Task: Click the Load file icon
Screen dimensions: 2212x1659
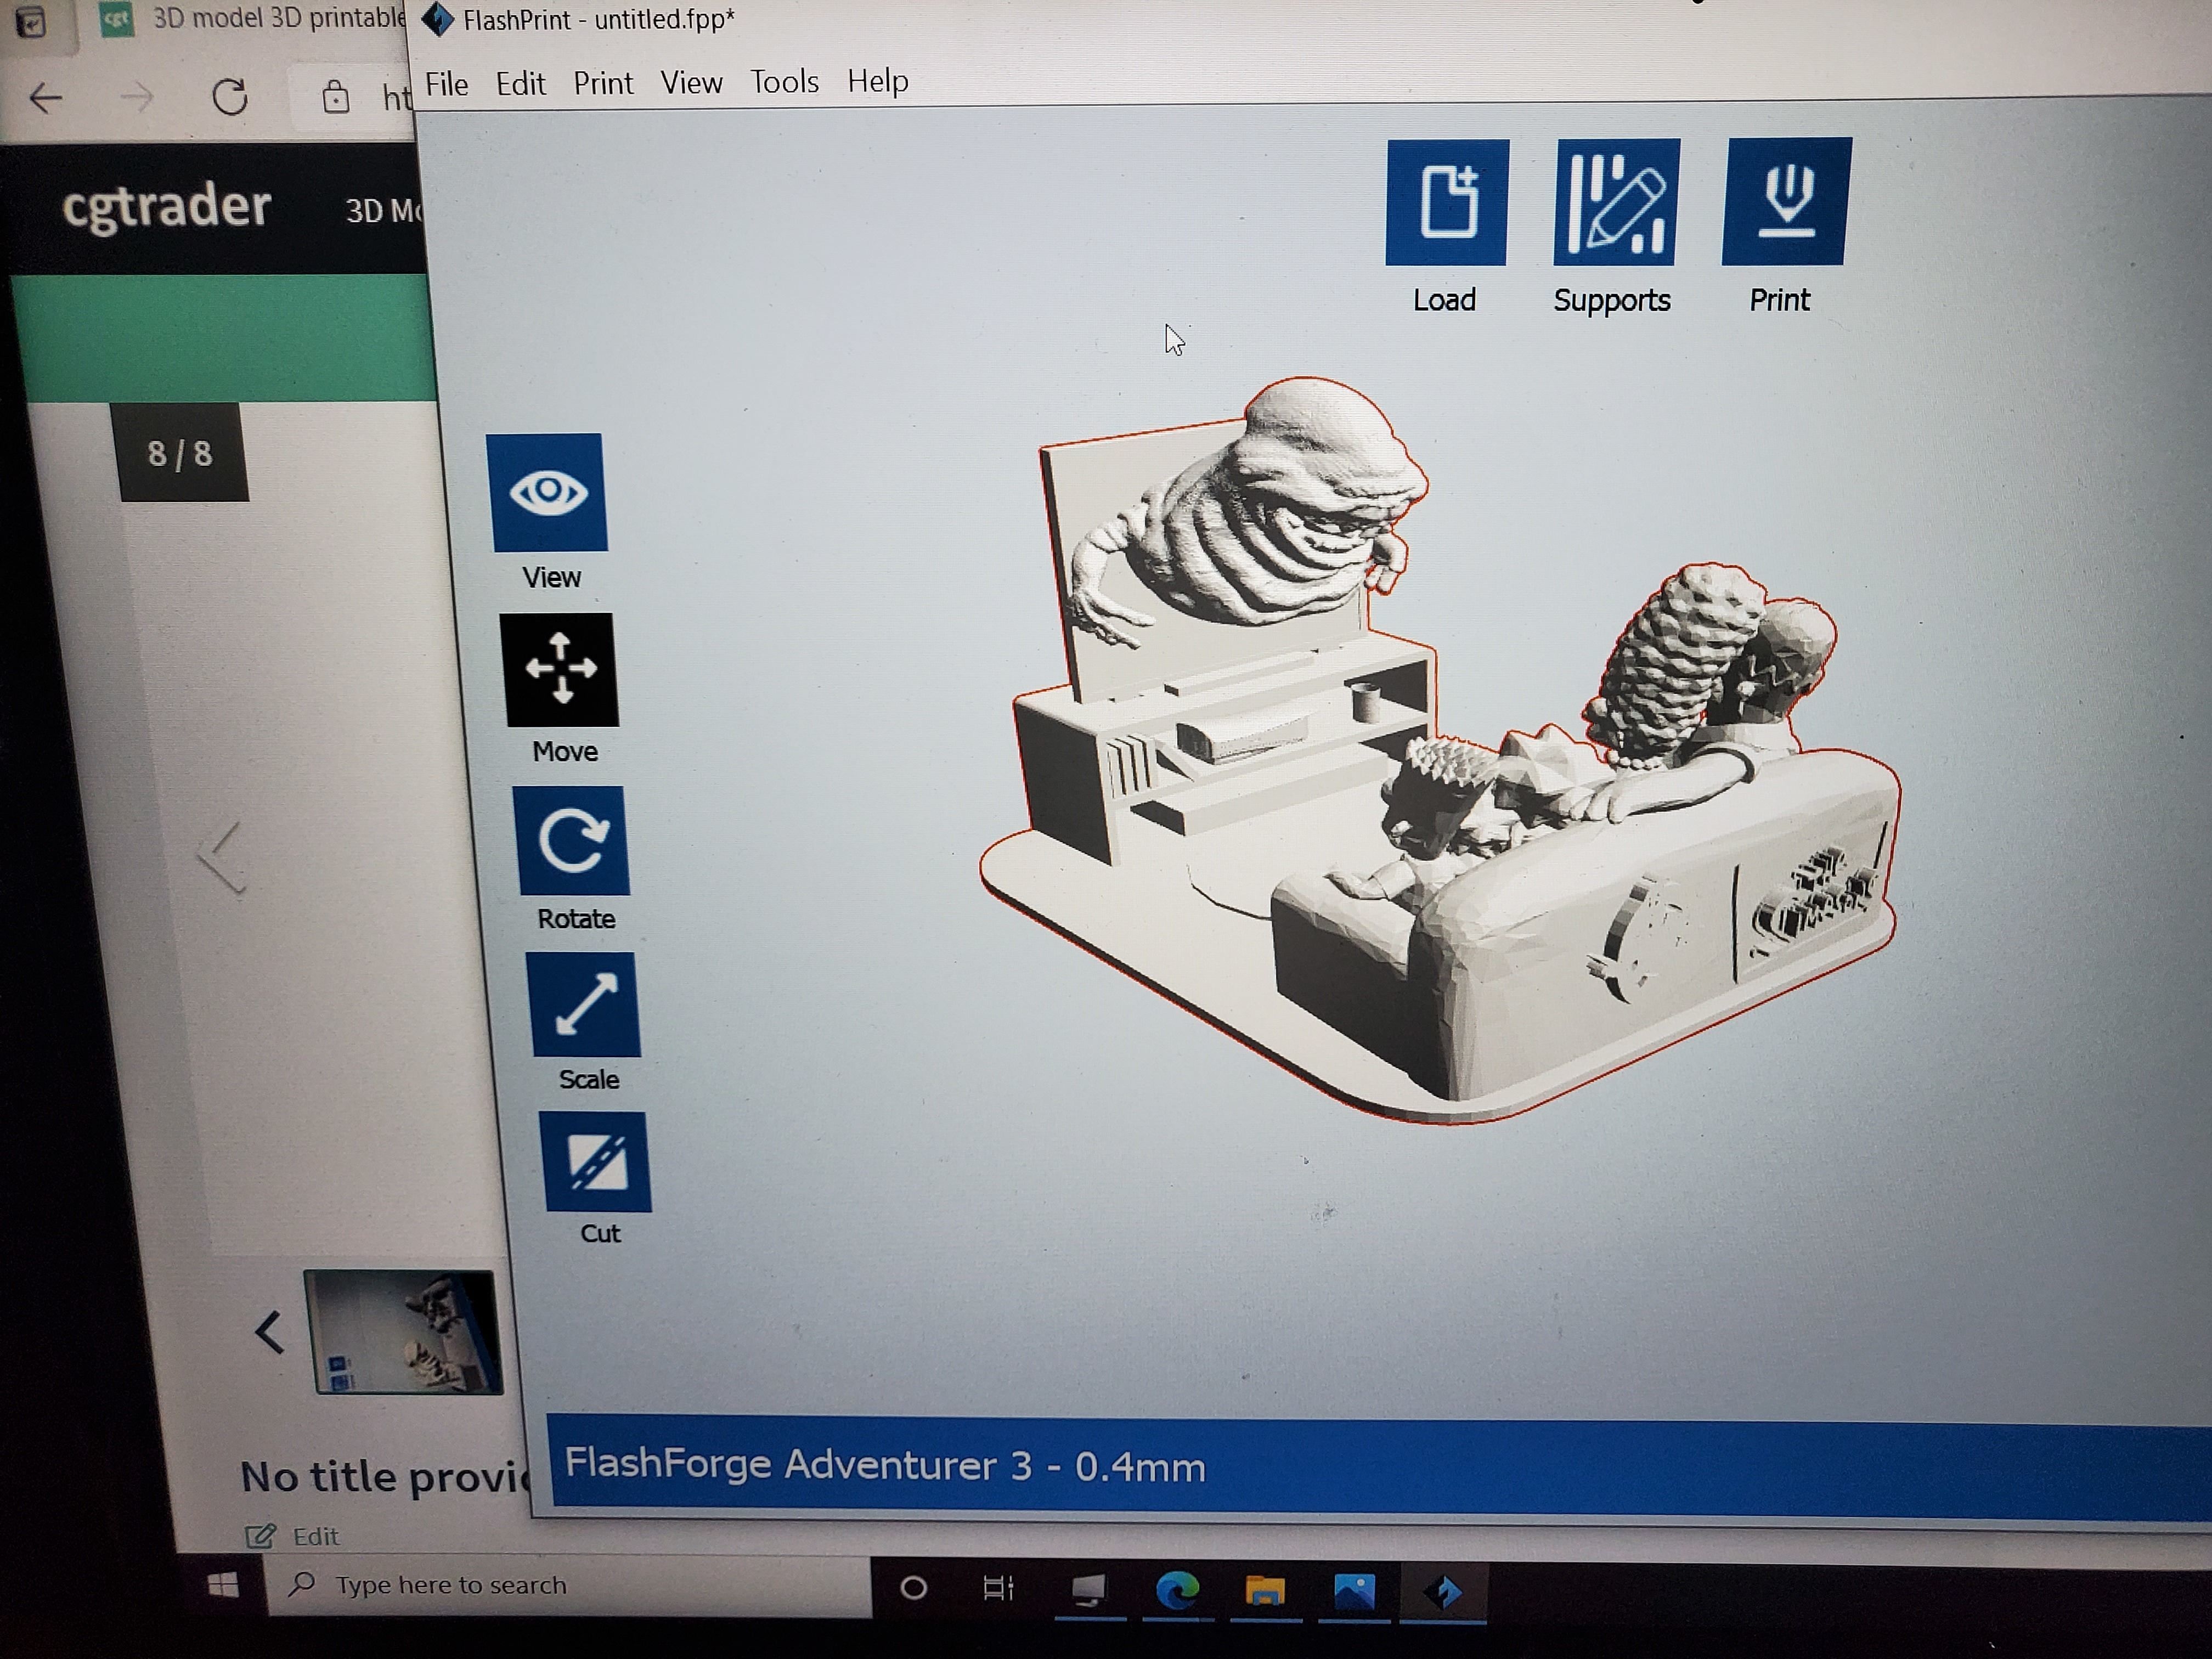Action: click(1446, 203)
